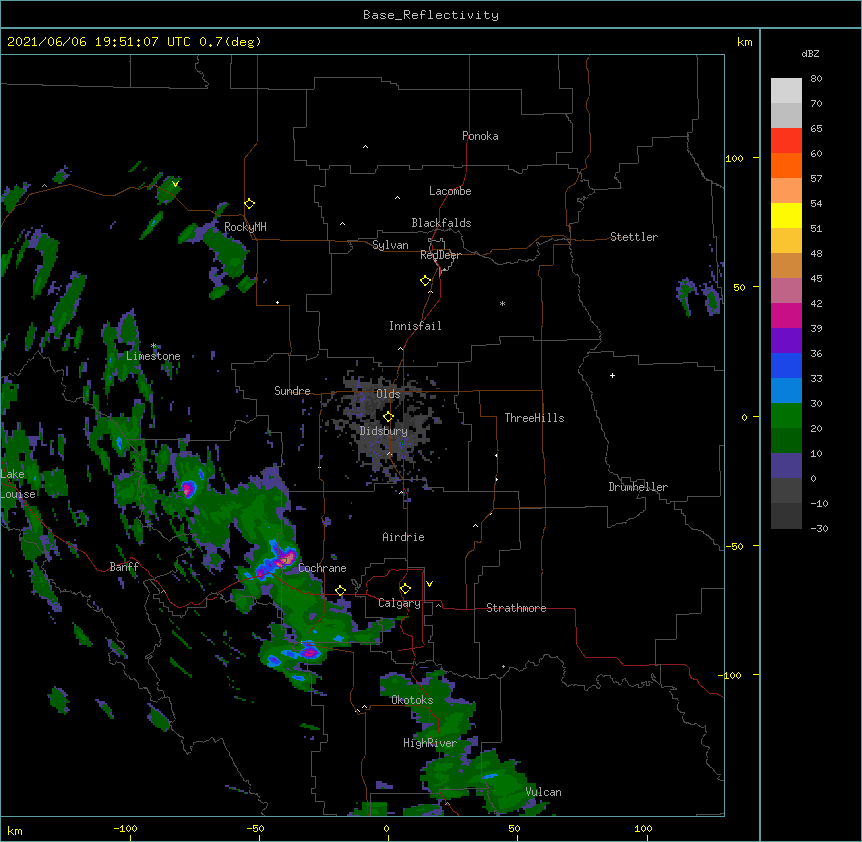
Task: Click the Calgary city label
Action: coord(399,603)
